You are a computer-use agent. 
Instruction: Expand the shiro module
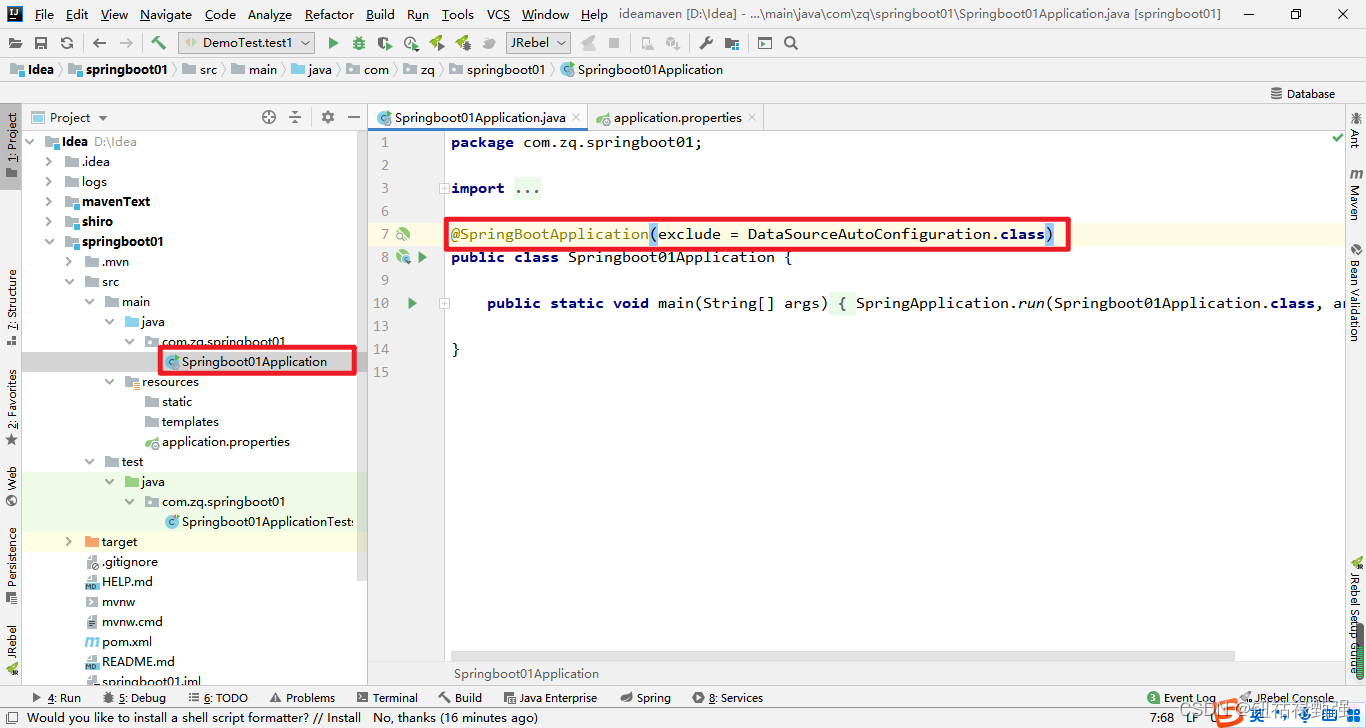pos(49,222)
